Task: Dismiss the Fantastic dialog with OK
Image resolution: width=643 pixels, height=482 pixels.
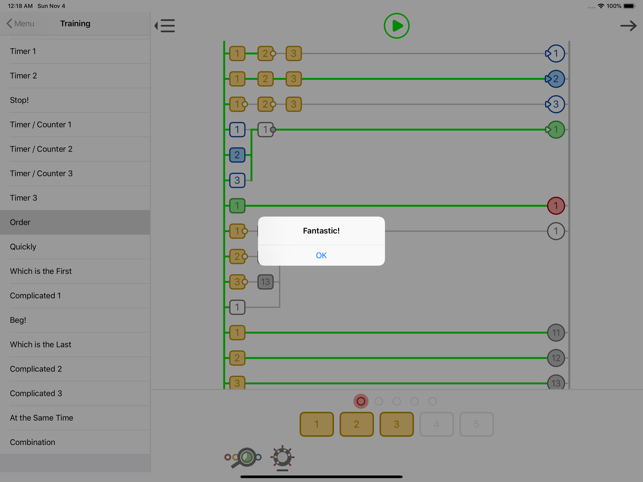Action: [x=321, y=255]
